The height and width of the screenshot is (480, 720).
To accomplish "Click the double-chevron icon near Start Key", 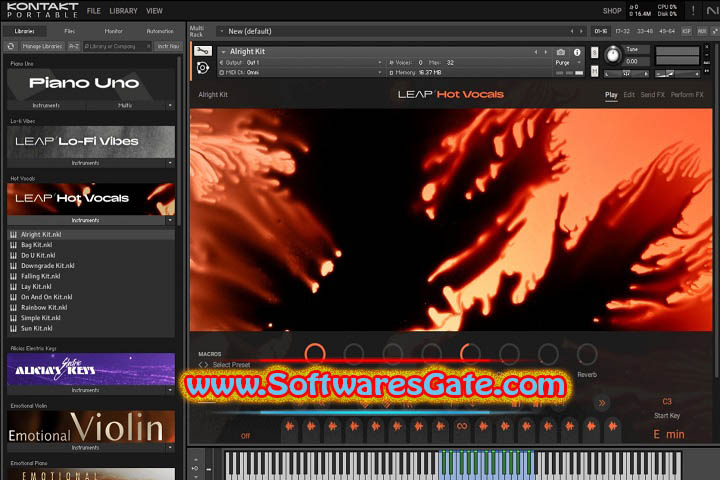I will click(x=602, y=403).
